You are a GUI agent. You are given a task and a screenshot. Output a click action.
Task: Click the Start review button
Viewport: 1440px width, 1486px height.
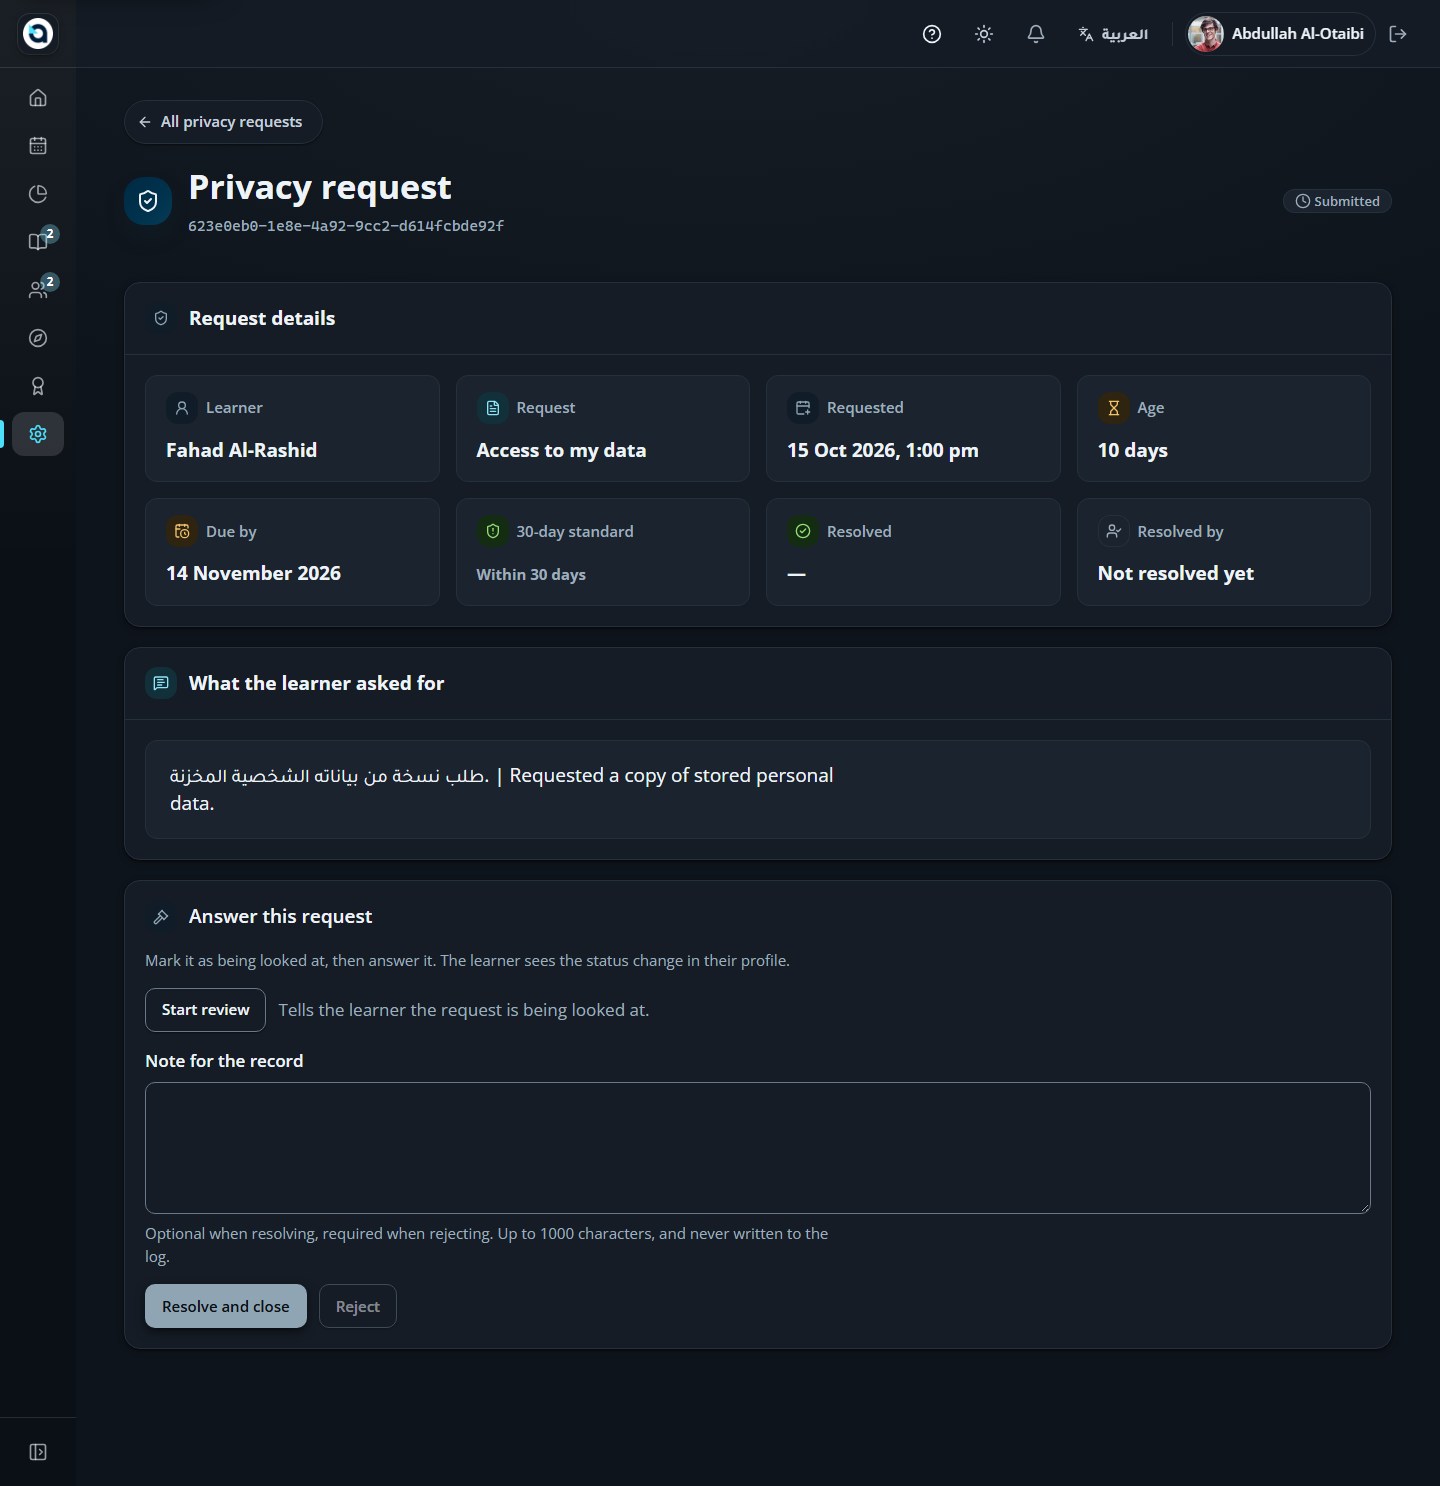pyautogui.click(x=205, y=1010)
